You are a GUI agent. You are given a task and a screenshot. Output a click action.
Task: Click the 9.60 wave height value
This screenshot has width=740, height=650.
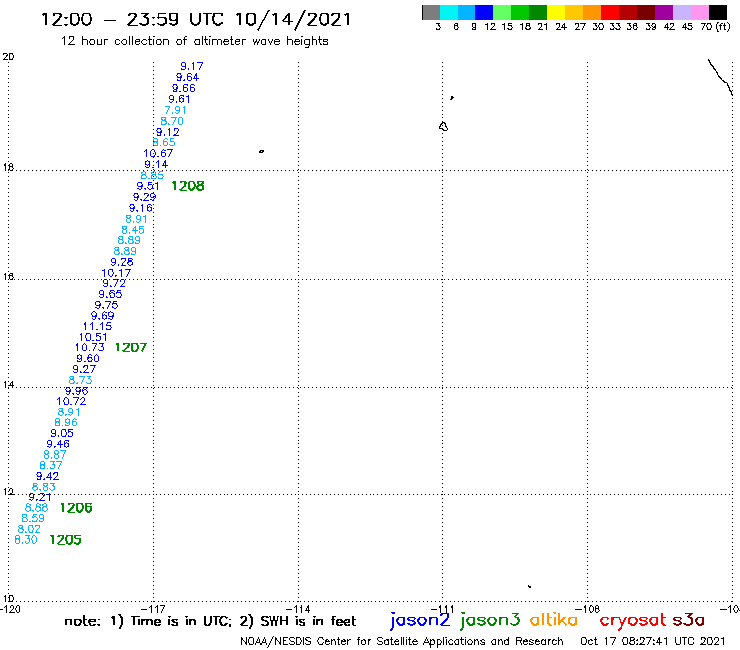(x=88, y=358)
